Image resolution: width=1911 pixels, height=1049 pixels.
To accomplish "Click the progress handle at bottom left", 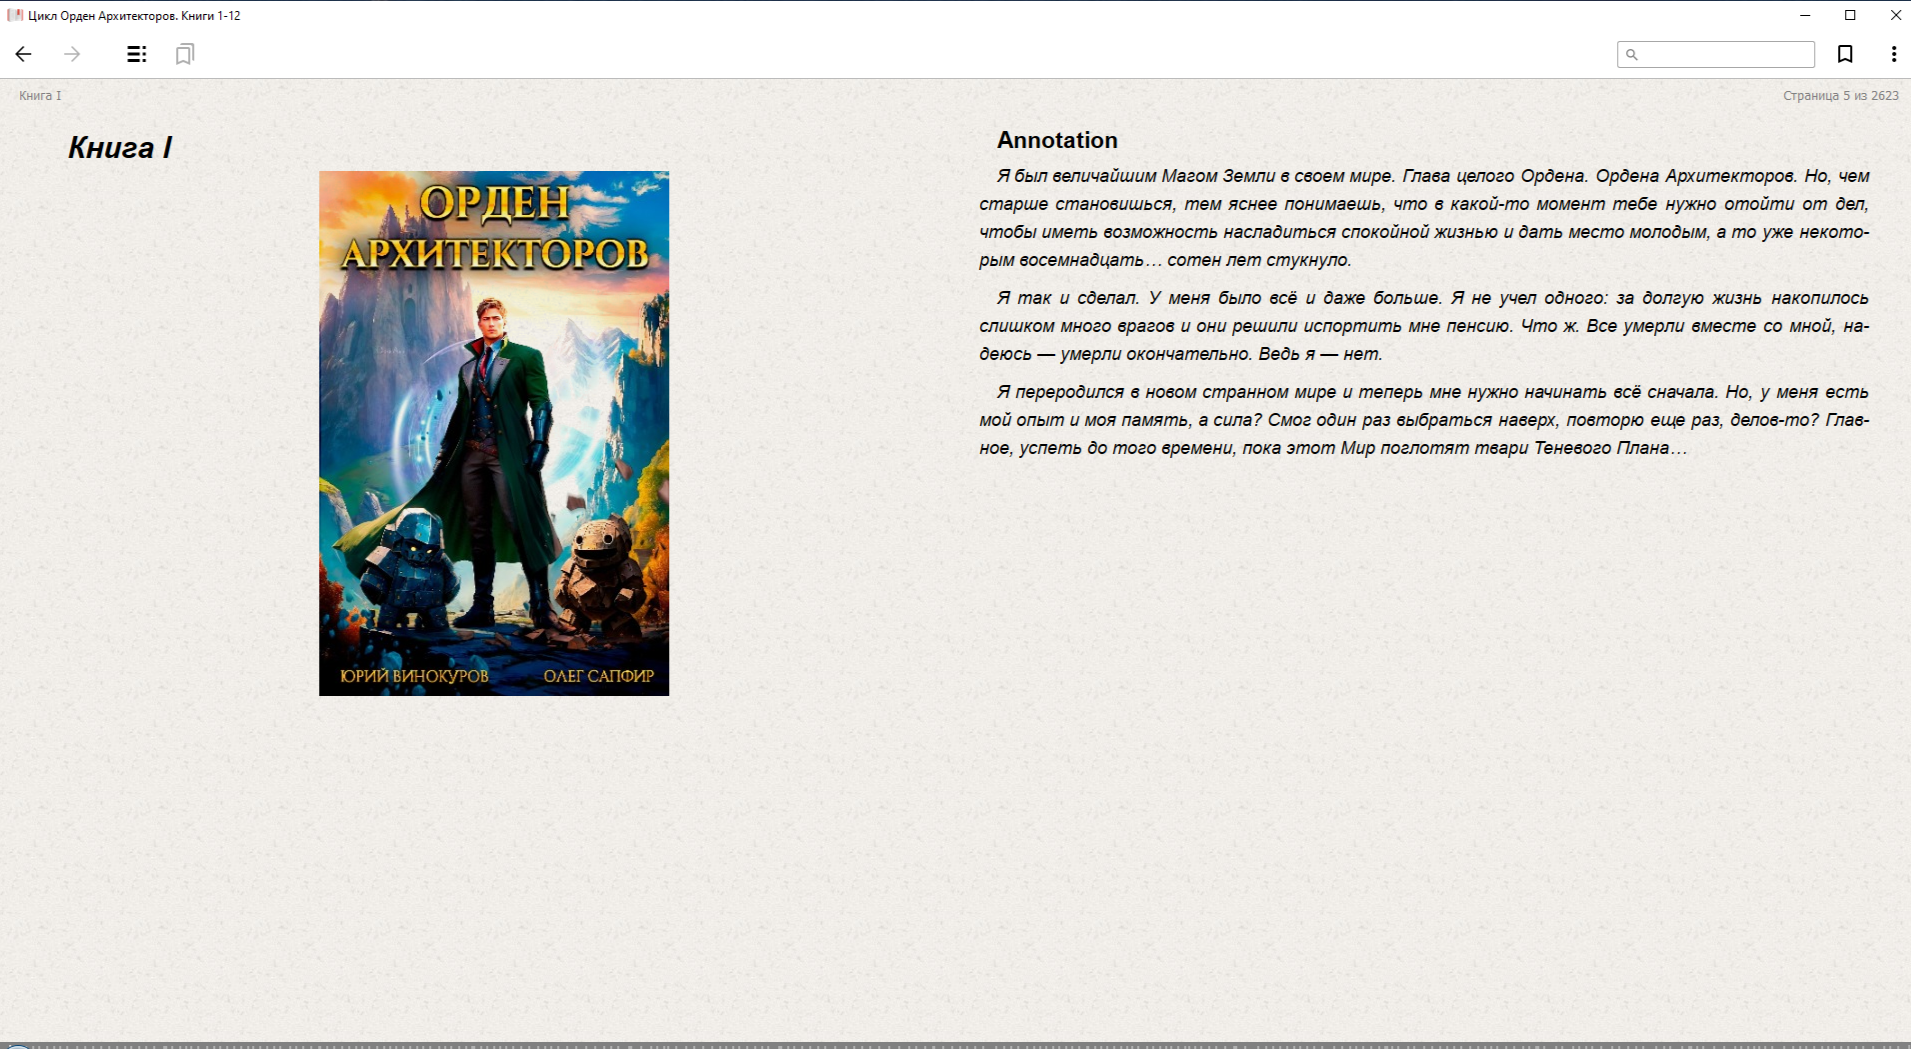I will pos(17,1046).
